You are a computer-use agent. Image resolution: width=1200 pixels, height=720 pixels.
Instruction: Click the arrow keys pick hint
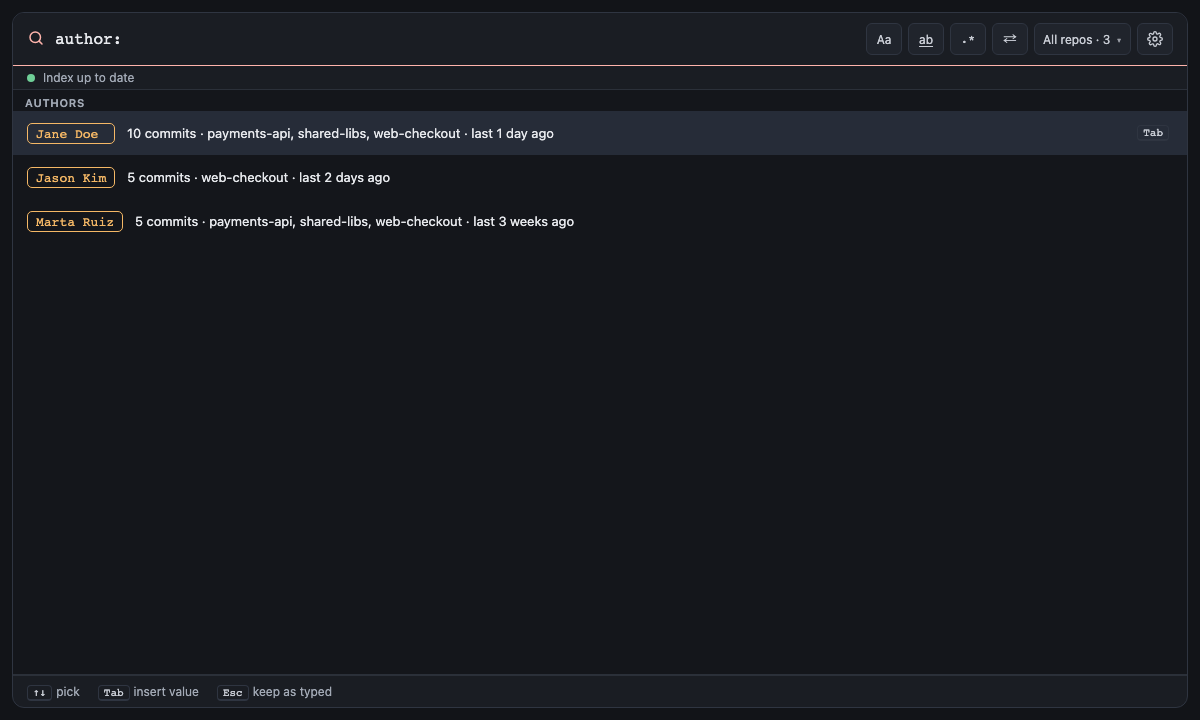(x=54, y=692)
